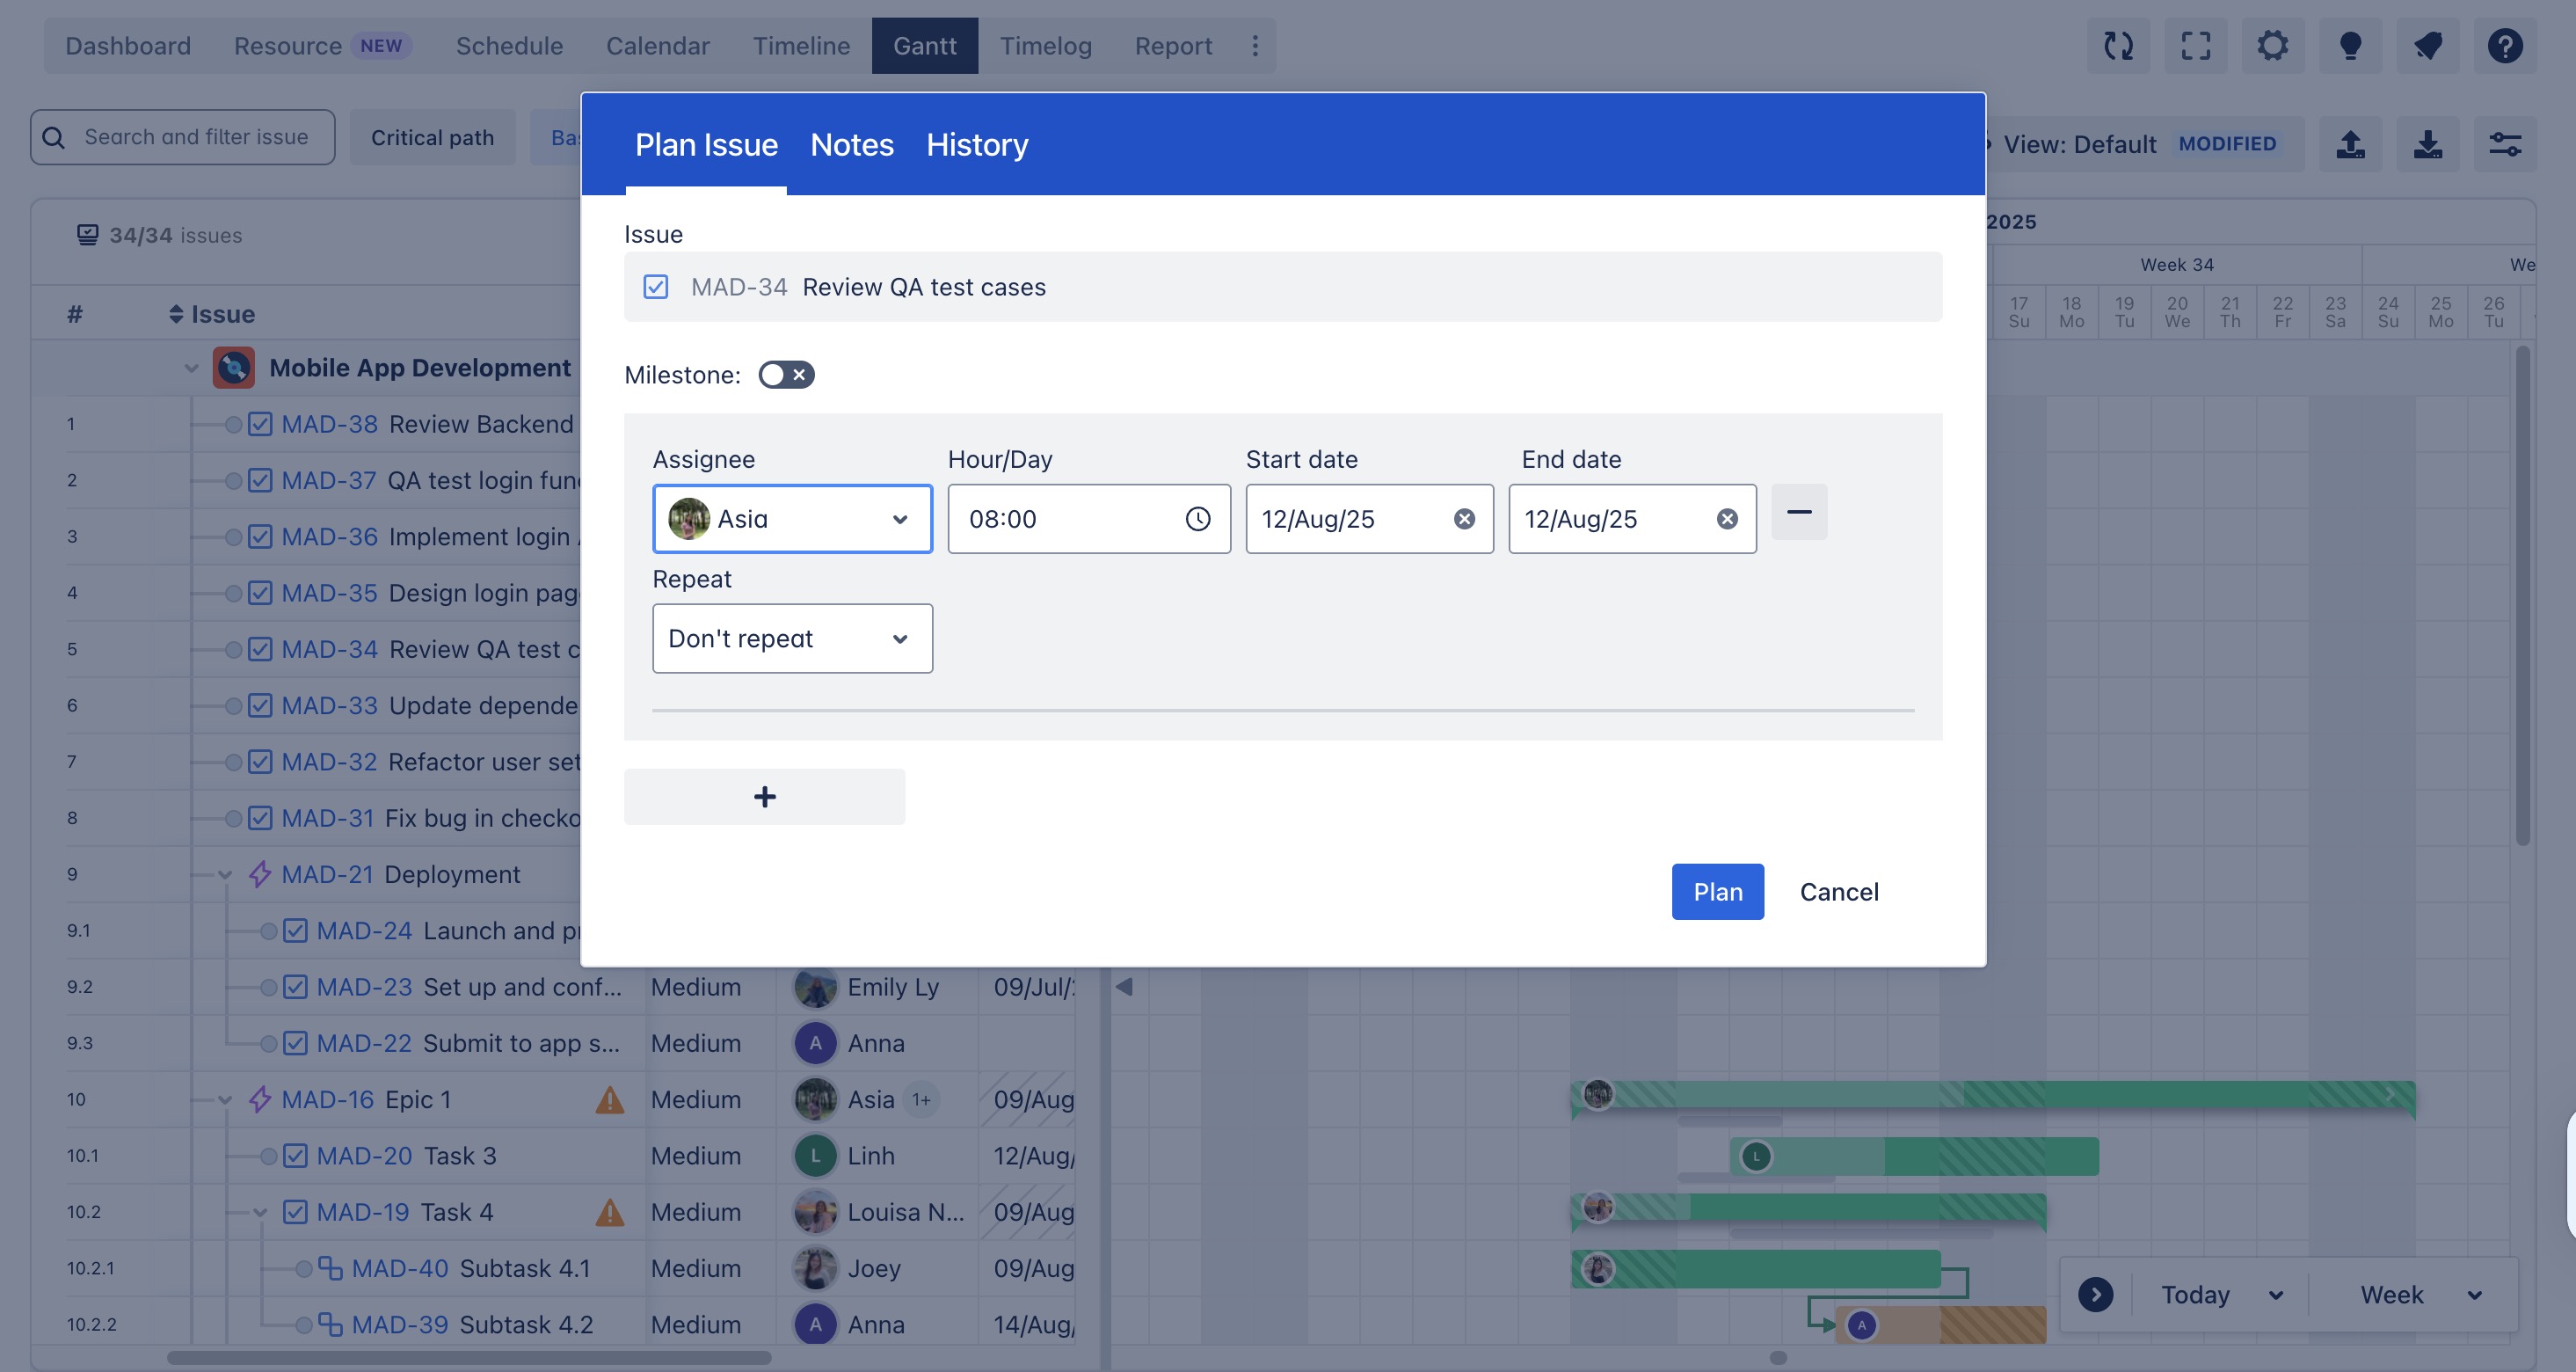
Task: Toggle the MAD-34 issue checkbox in dialog
Action: click(656, 287)
